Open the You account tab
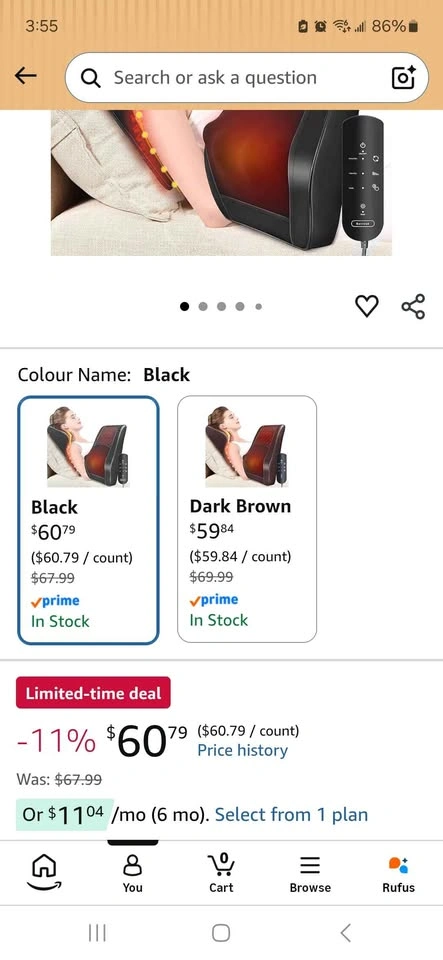Screen dimensions: 443x960 pyautogui.click(x=133, y=873)
